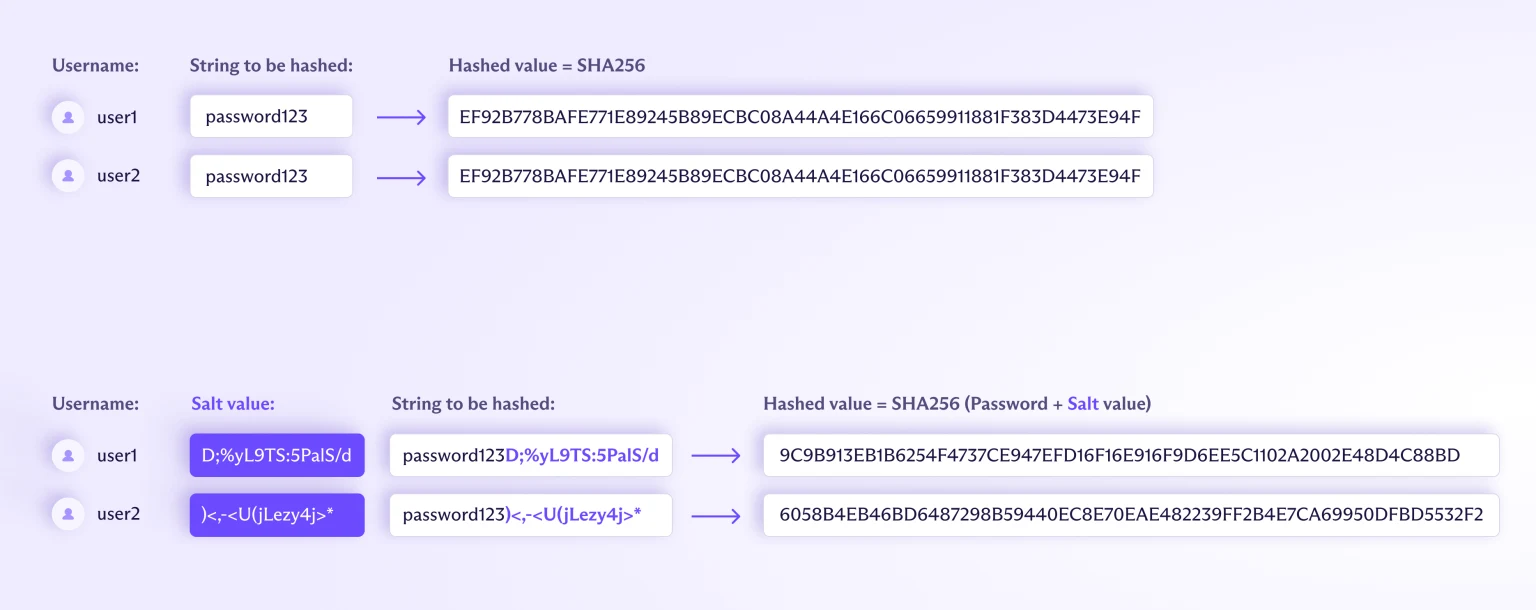Click user2's avatar icon in the unsalted example
This screenshot has height=610, width=1536.
(x=68, y=176)
